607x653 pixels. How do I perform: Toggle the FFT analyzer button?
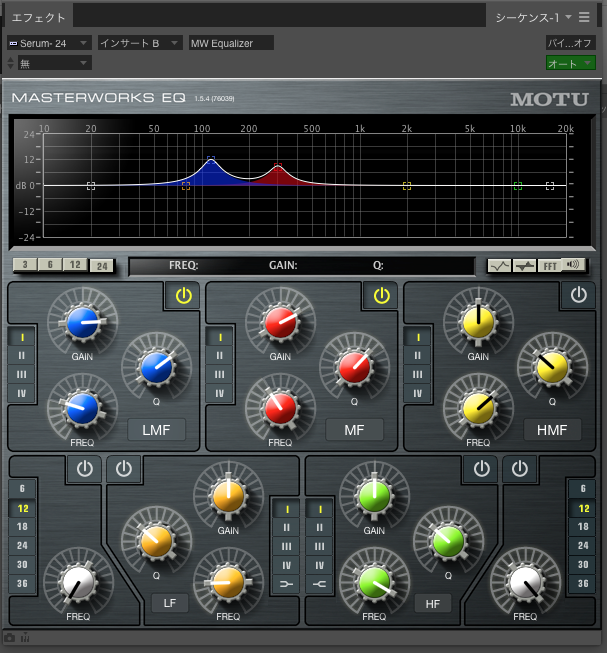pos(550,265)
